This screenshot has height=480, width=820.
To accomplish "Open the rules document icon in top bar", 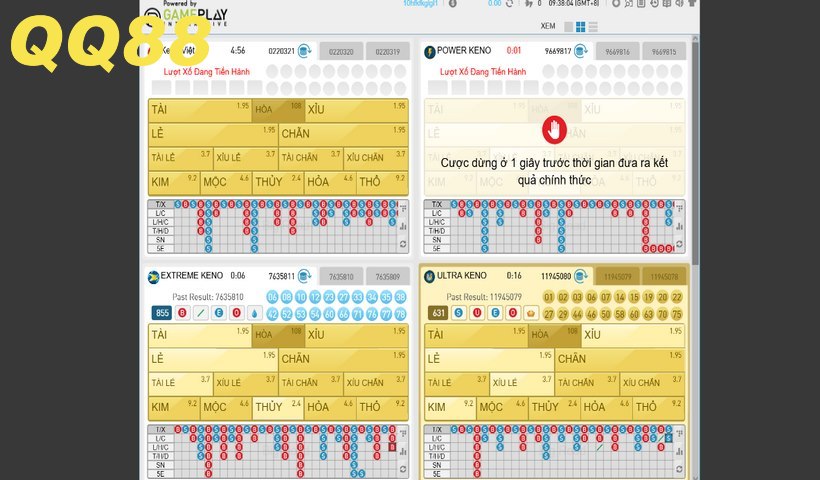I will pos(641,3).
